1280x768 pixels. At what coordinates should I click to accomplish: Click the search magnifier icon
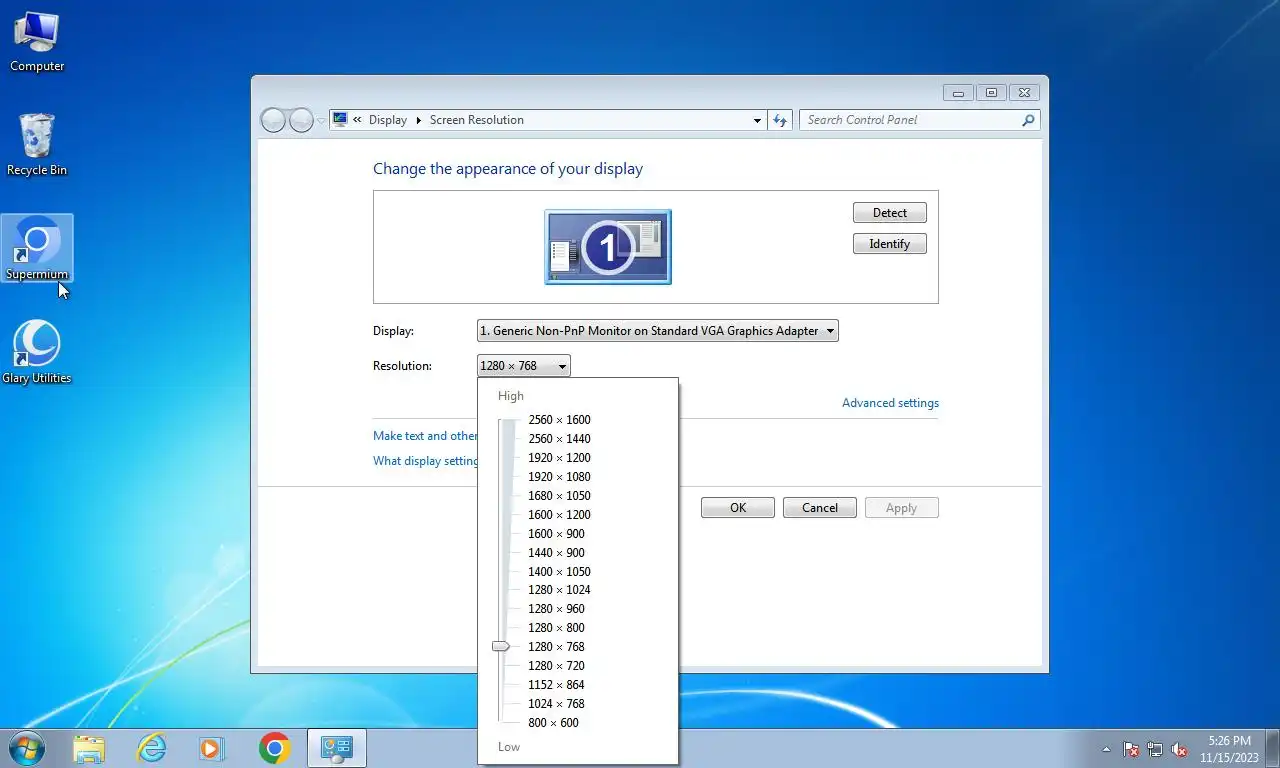(x=1028, y=120)
